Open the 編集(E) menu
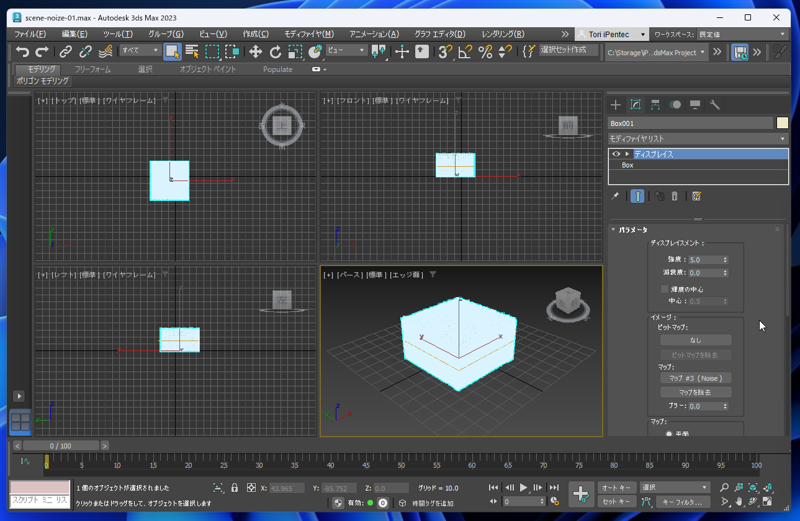Viewport: 800px width, 521px height. [74, 34]
